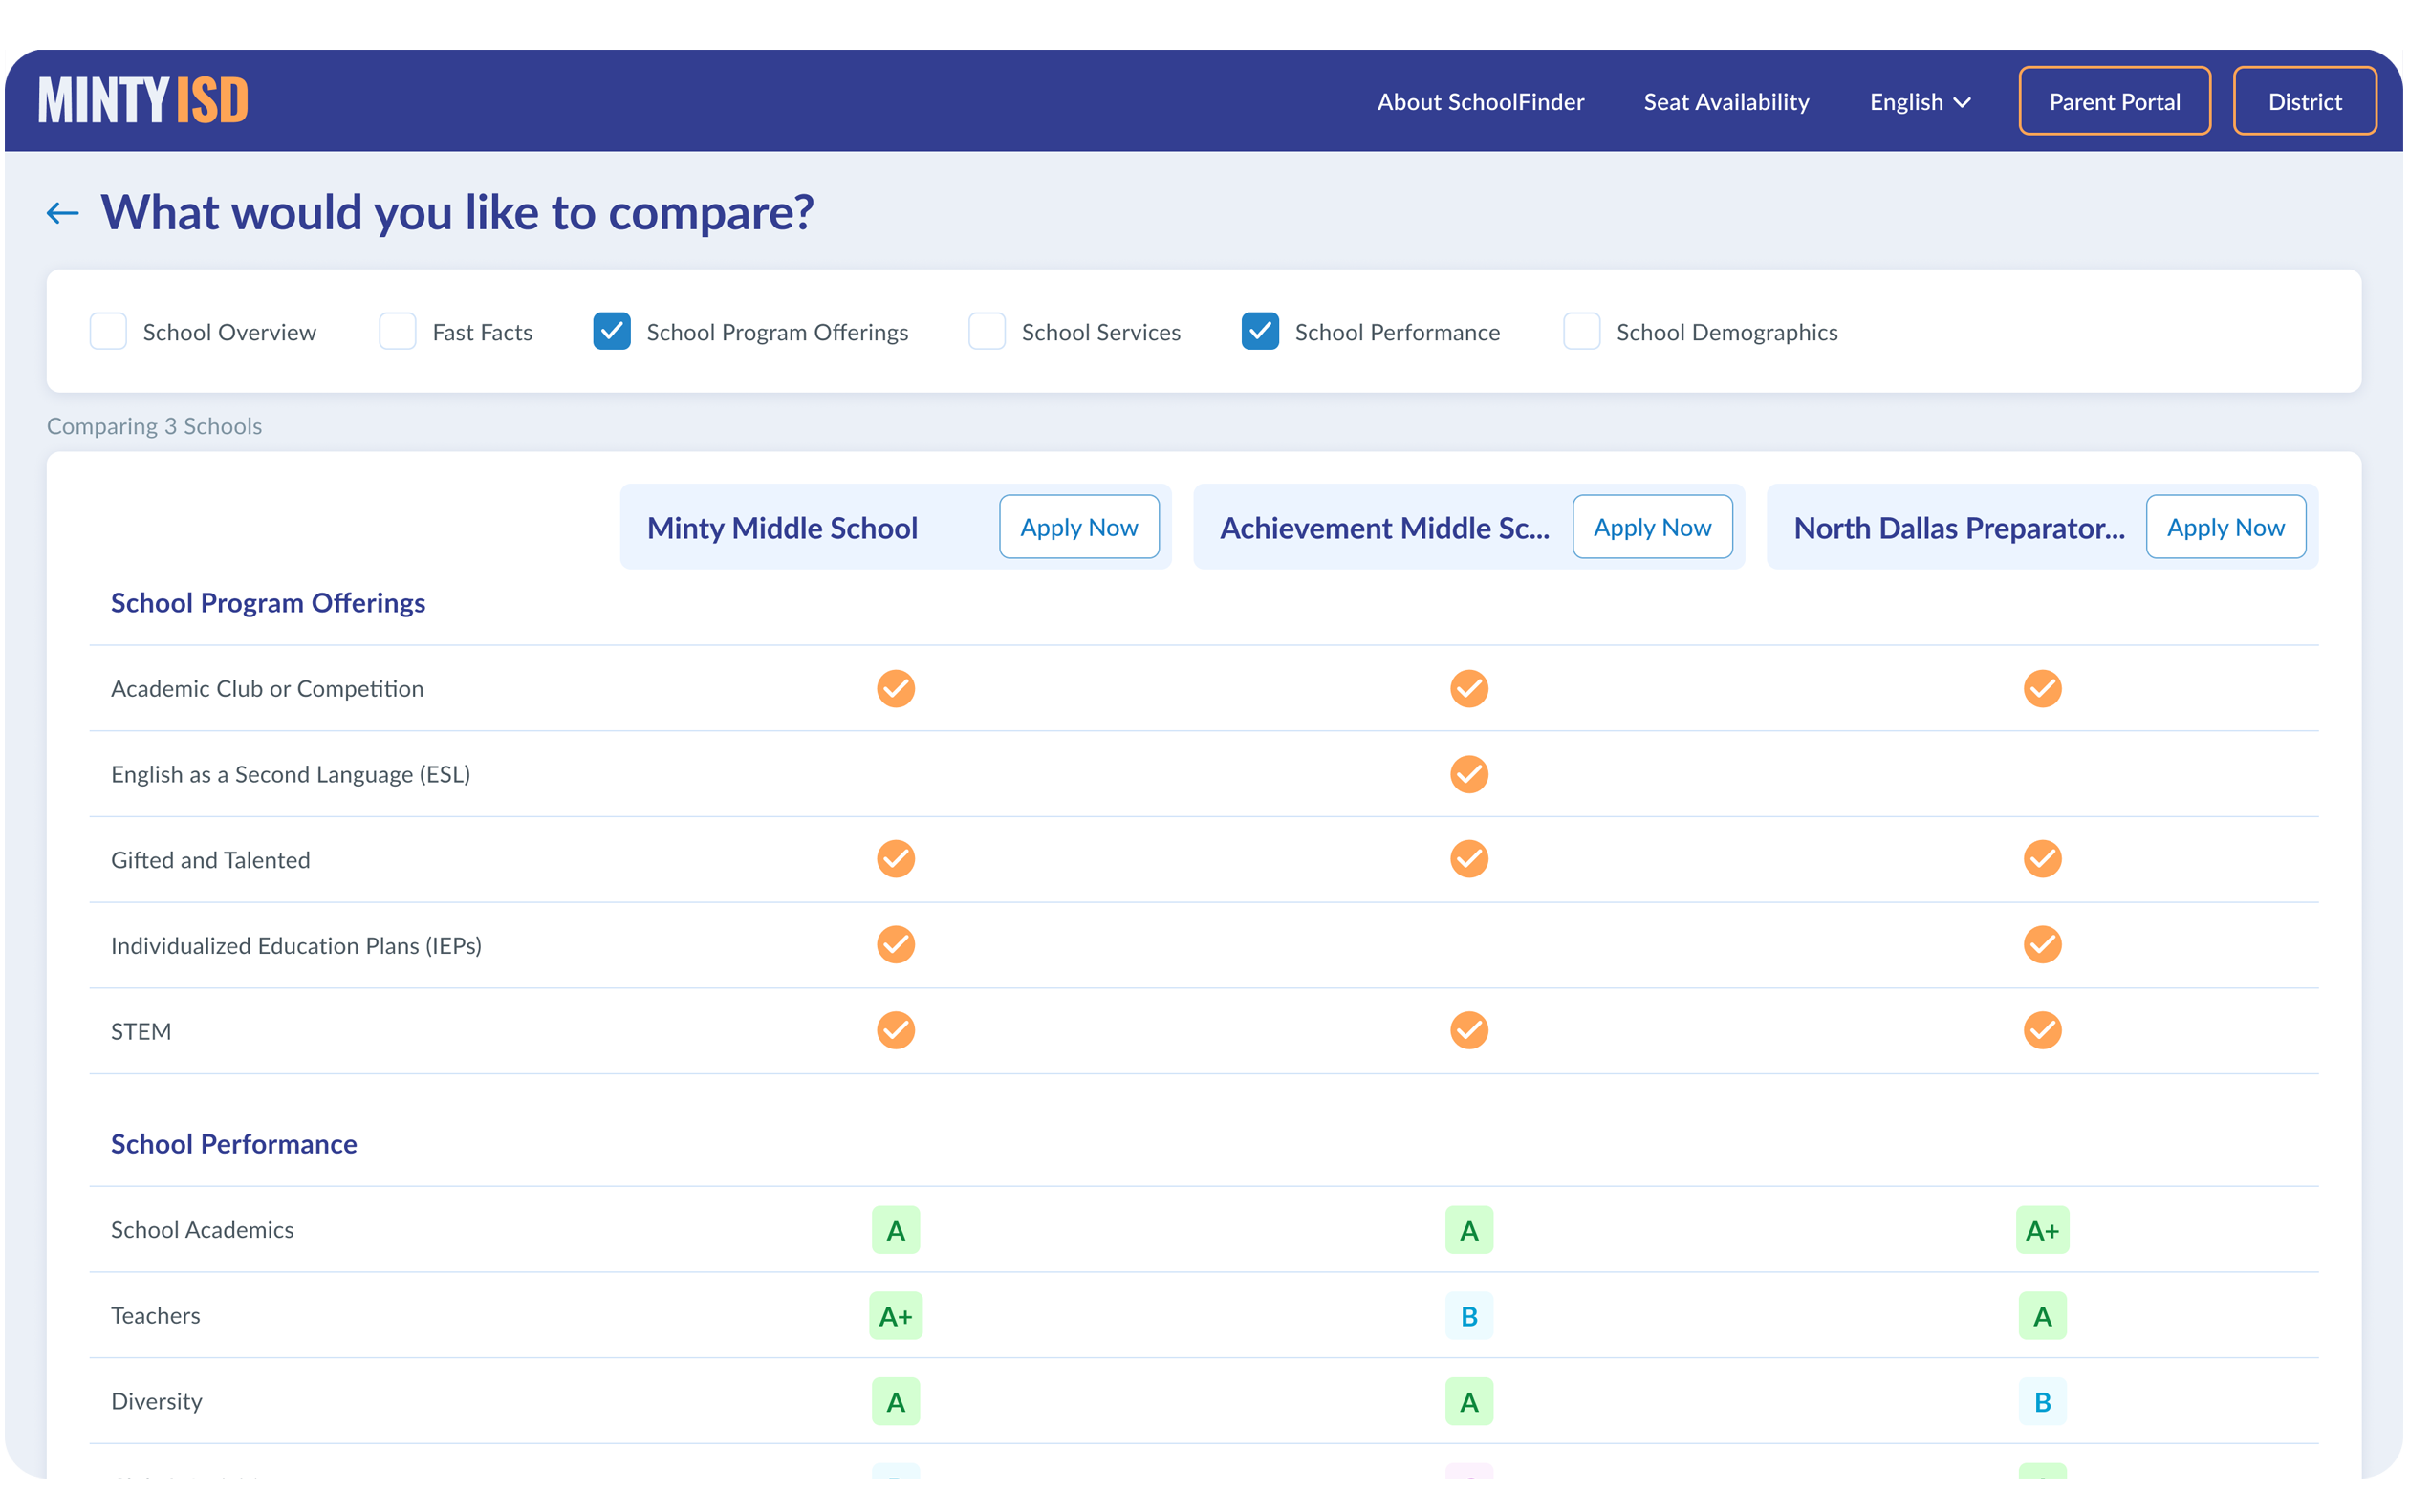Tick the School Demographics checkbox

tap(1581, 332)
